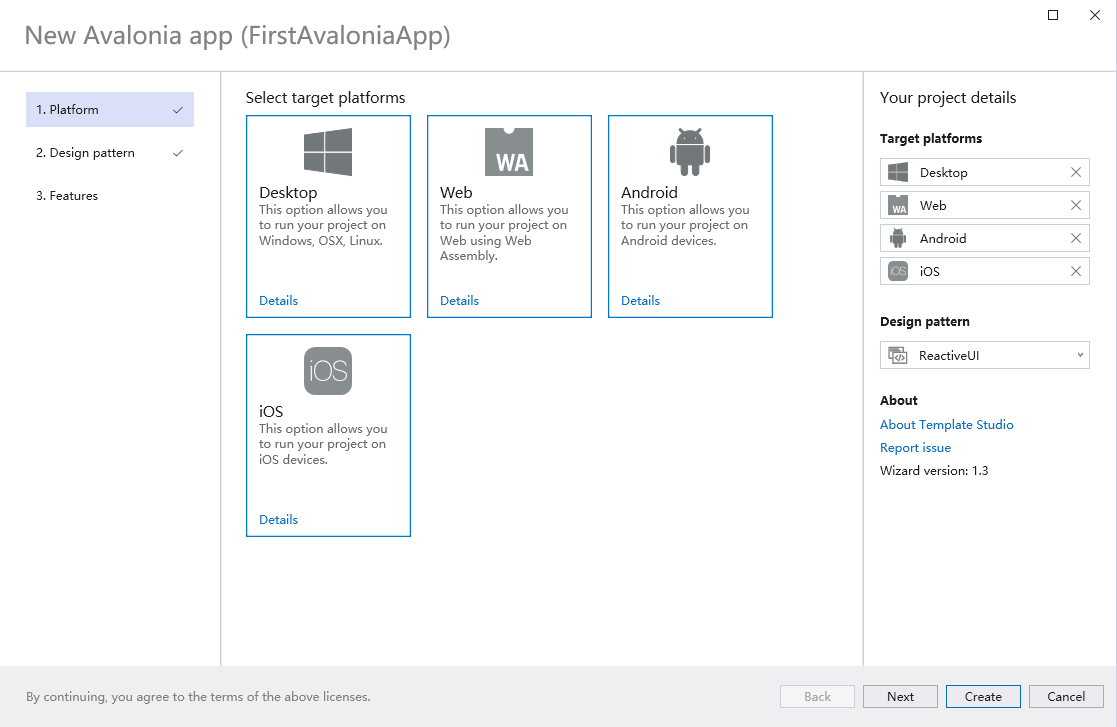
Task: Click the Web icon in Target platforms list
Action: click(x=898, y=205)
